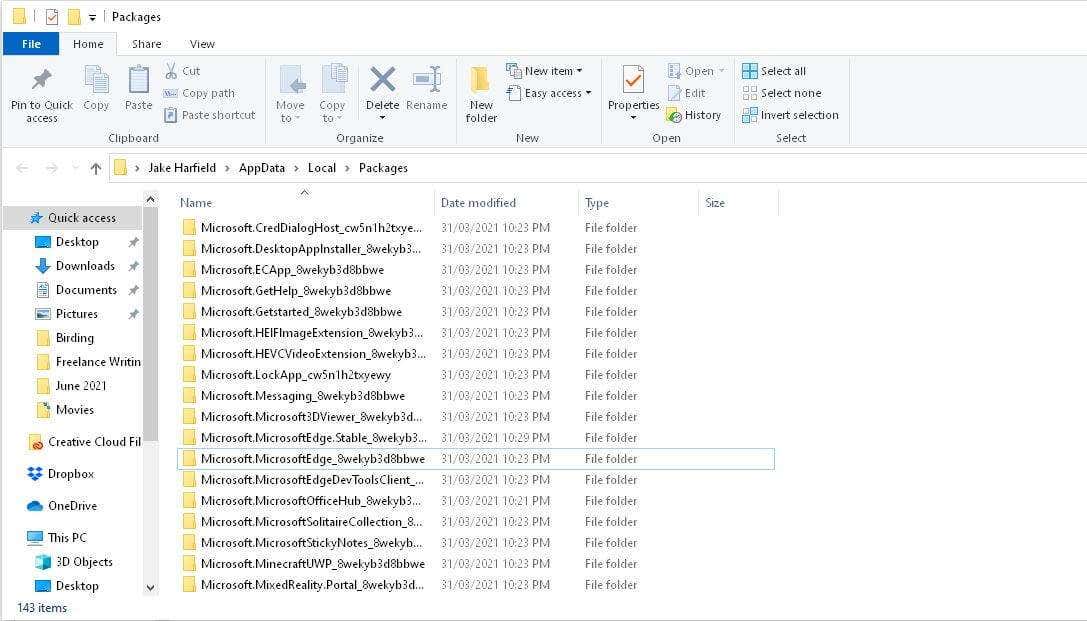Click Packages breadcrumb segment

coord(383,168)
